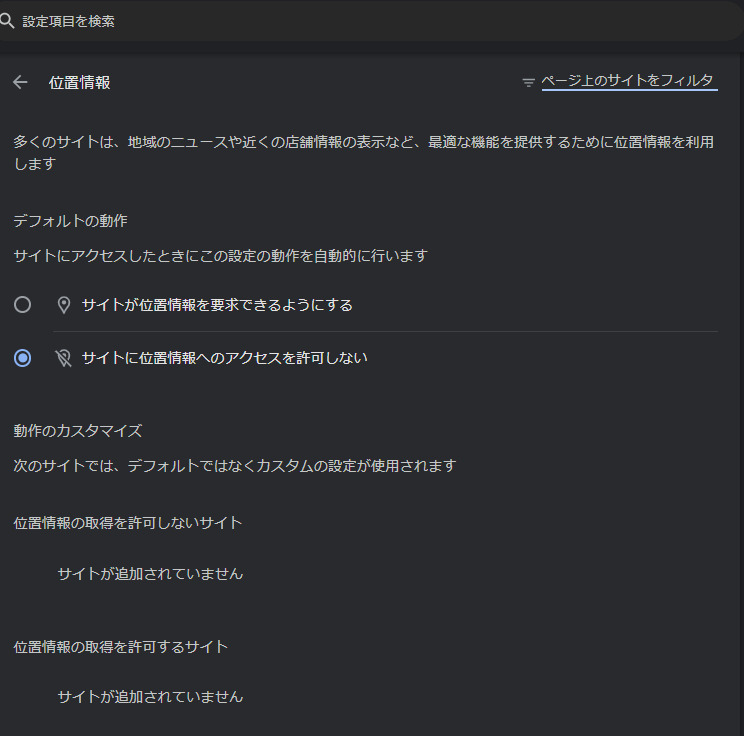The height and width of the screenshot is (736, 744).
Task: Click the empty message under blocked sites
Action: 150,574
